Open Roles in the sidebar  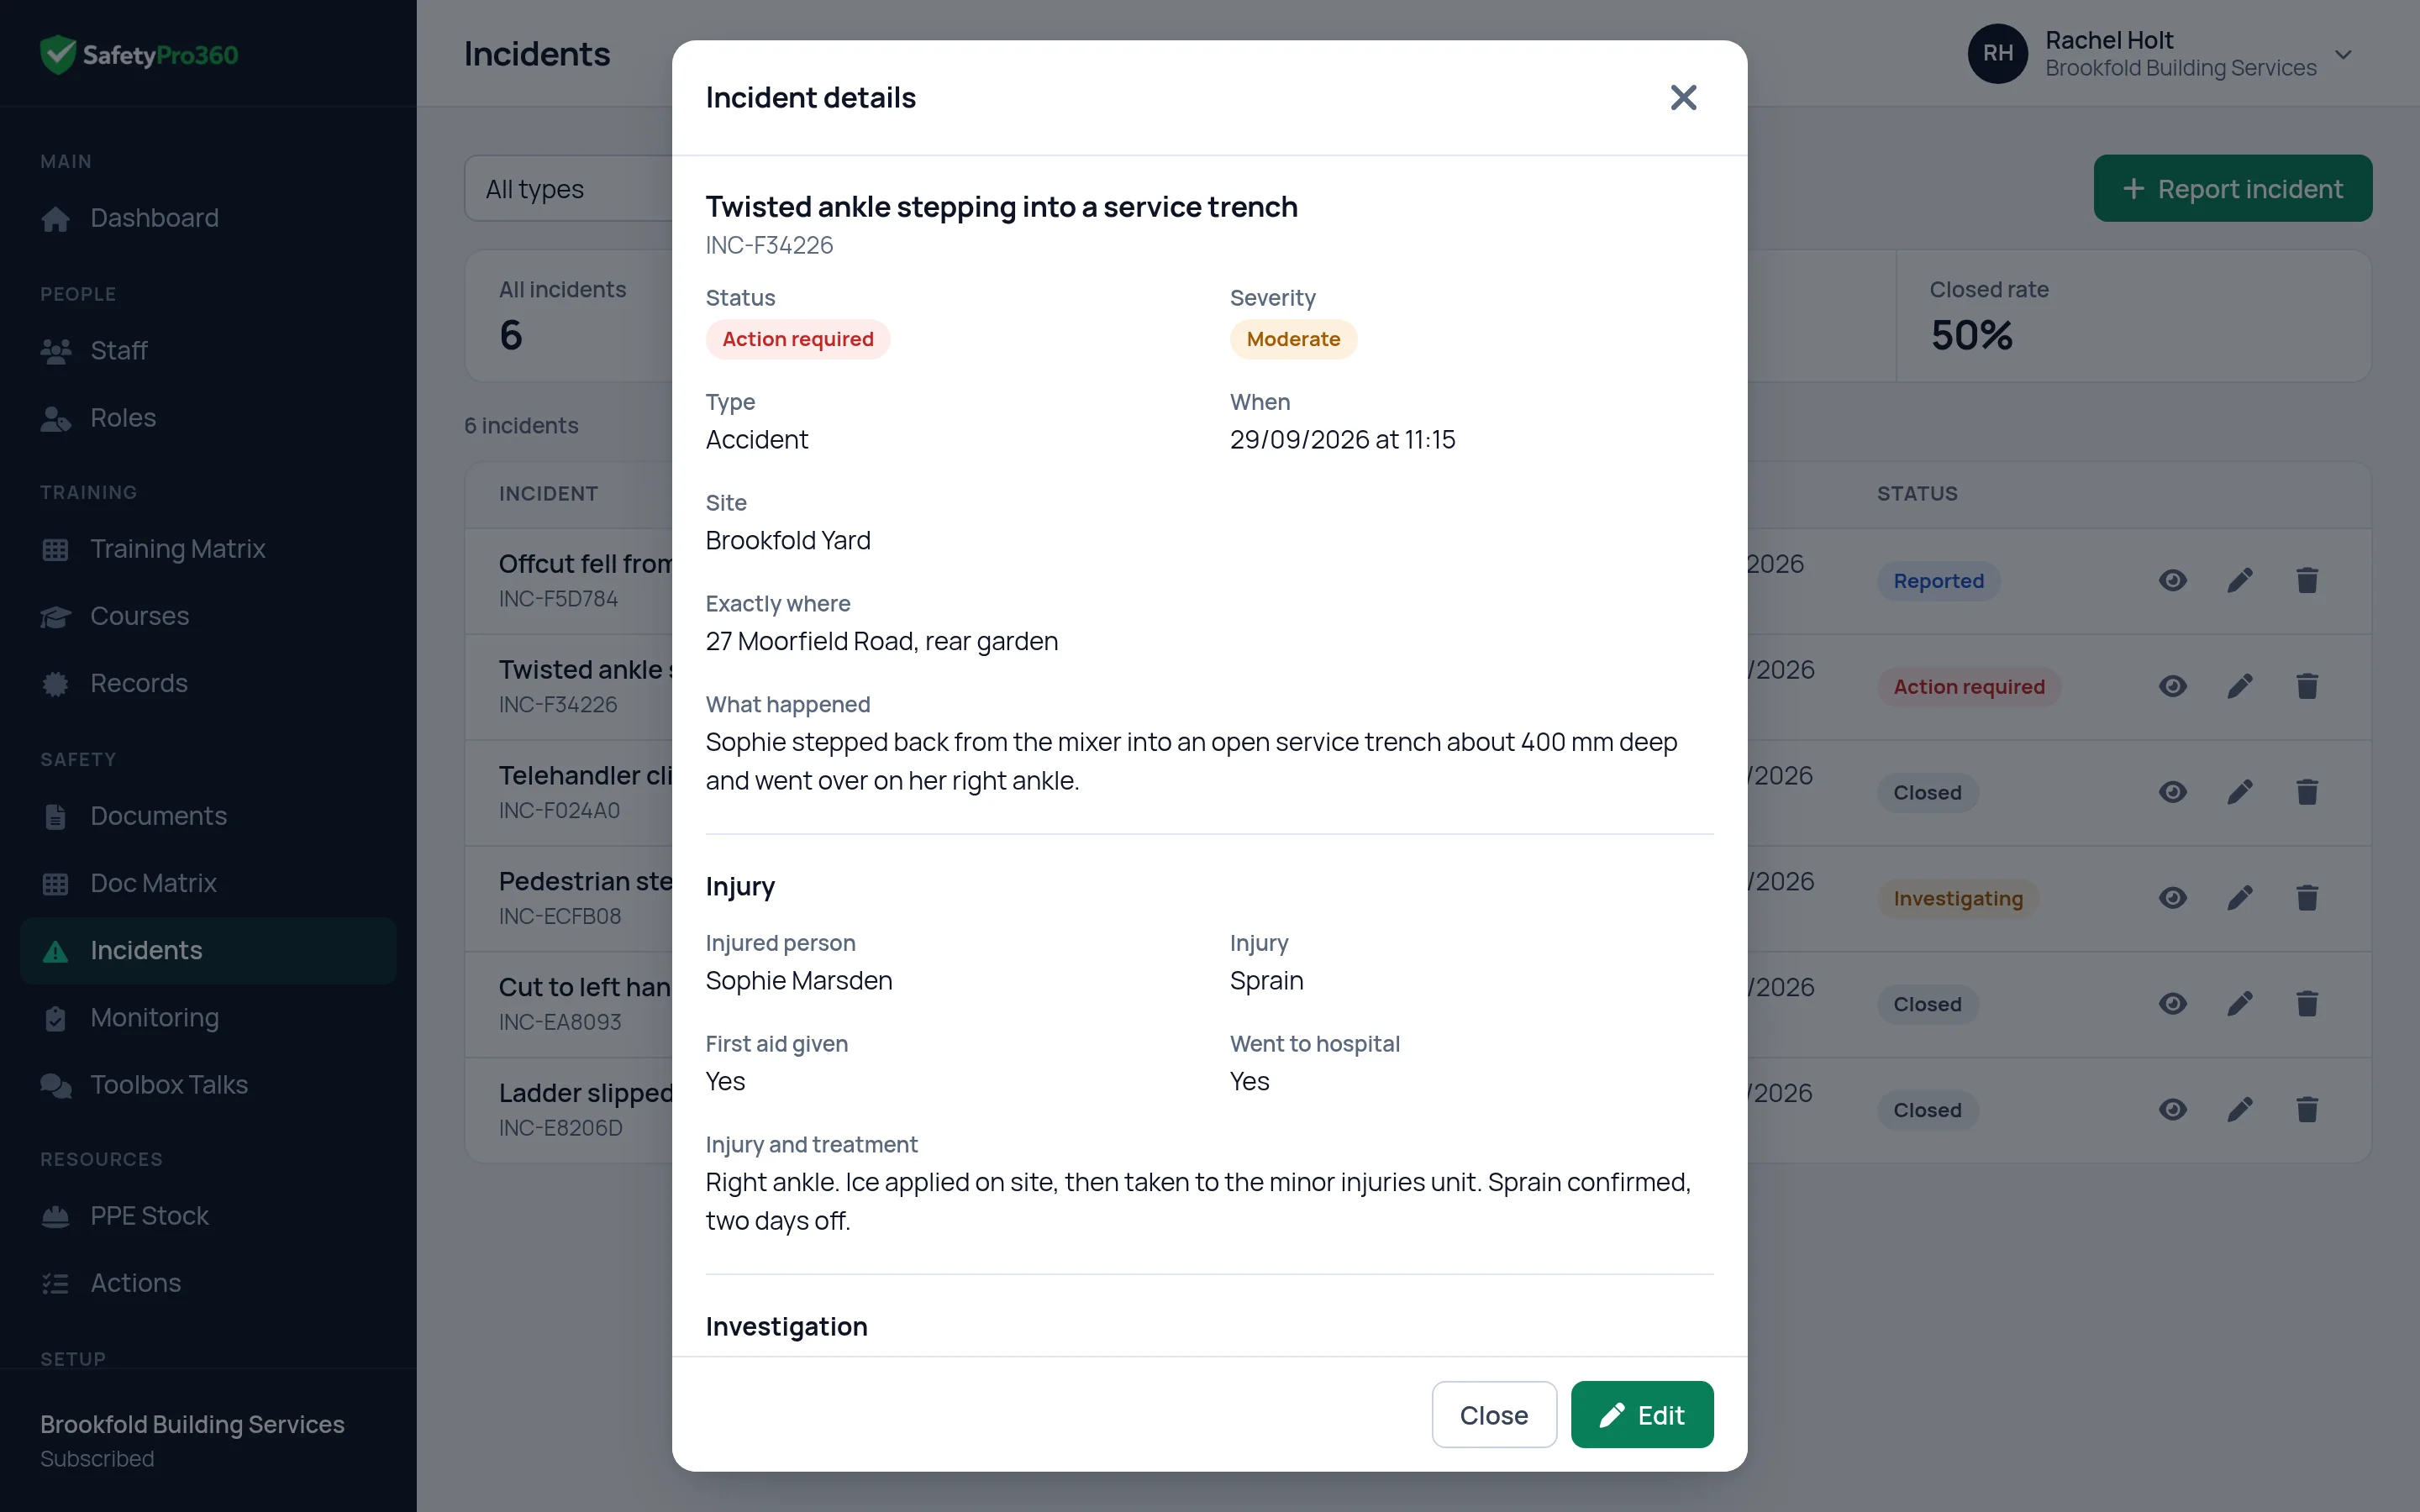[208, 418]
